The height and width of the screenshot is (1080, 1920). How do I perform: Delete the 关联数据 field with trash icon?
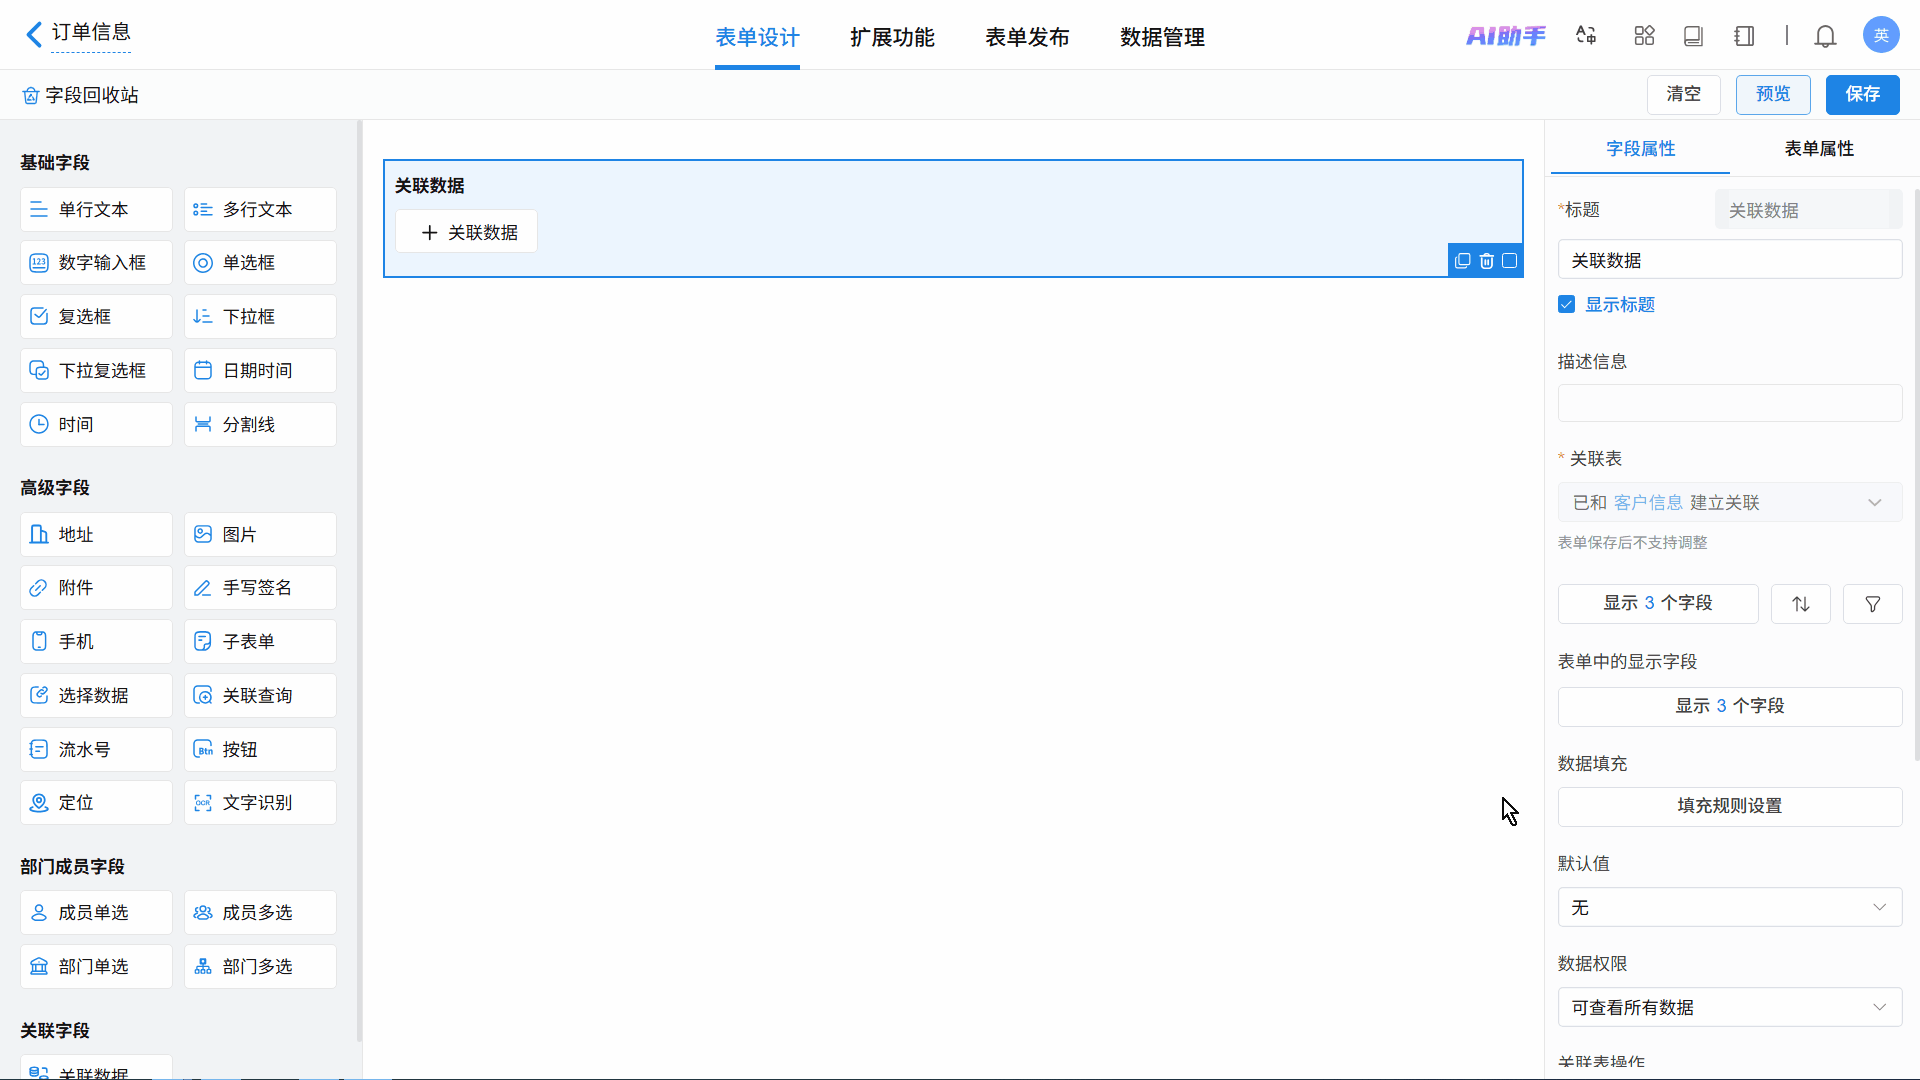(x=1486, y=261)
